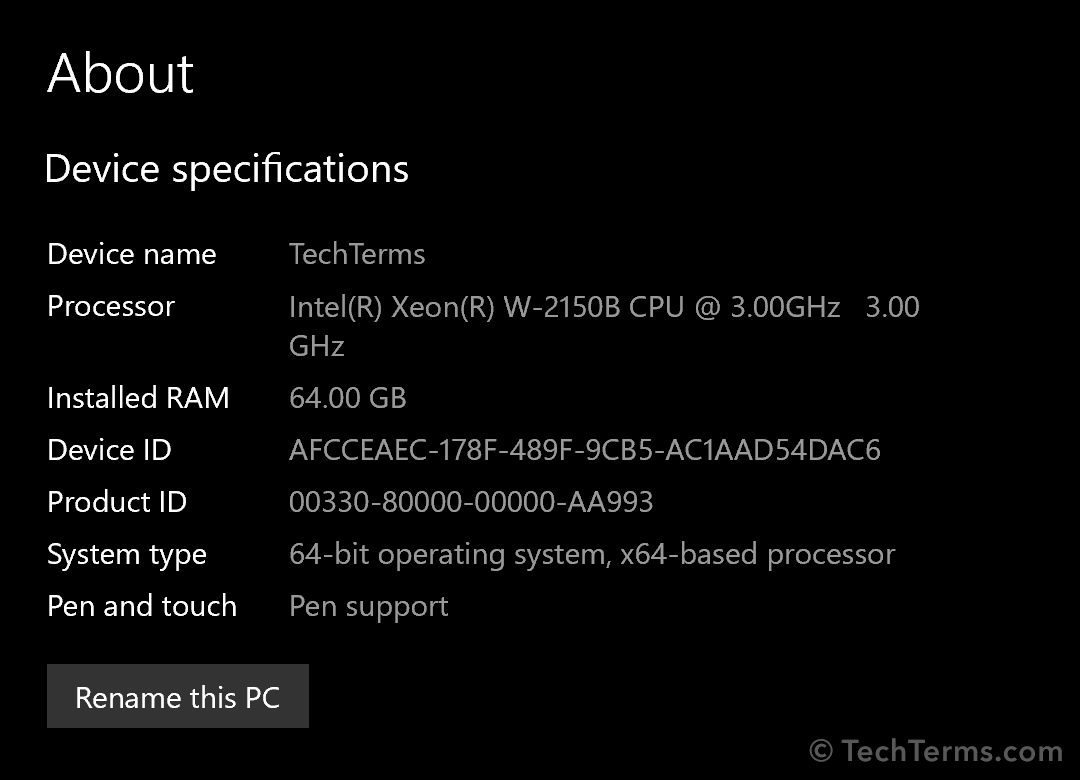Select the Pen and touch label

pyautogui.click(x=142, y=606)
